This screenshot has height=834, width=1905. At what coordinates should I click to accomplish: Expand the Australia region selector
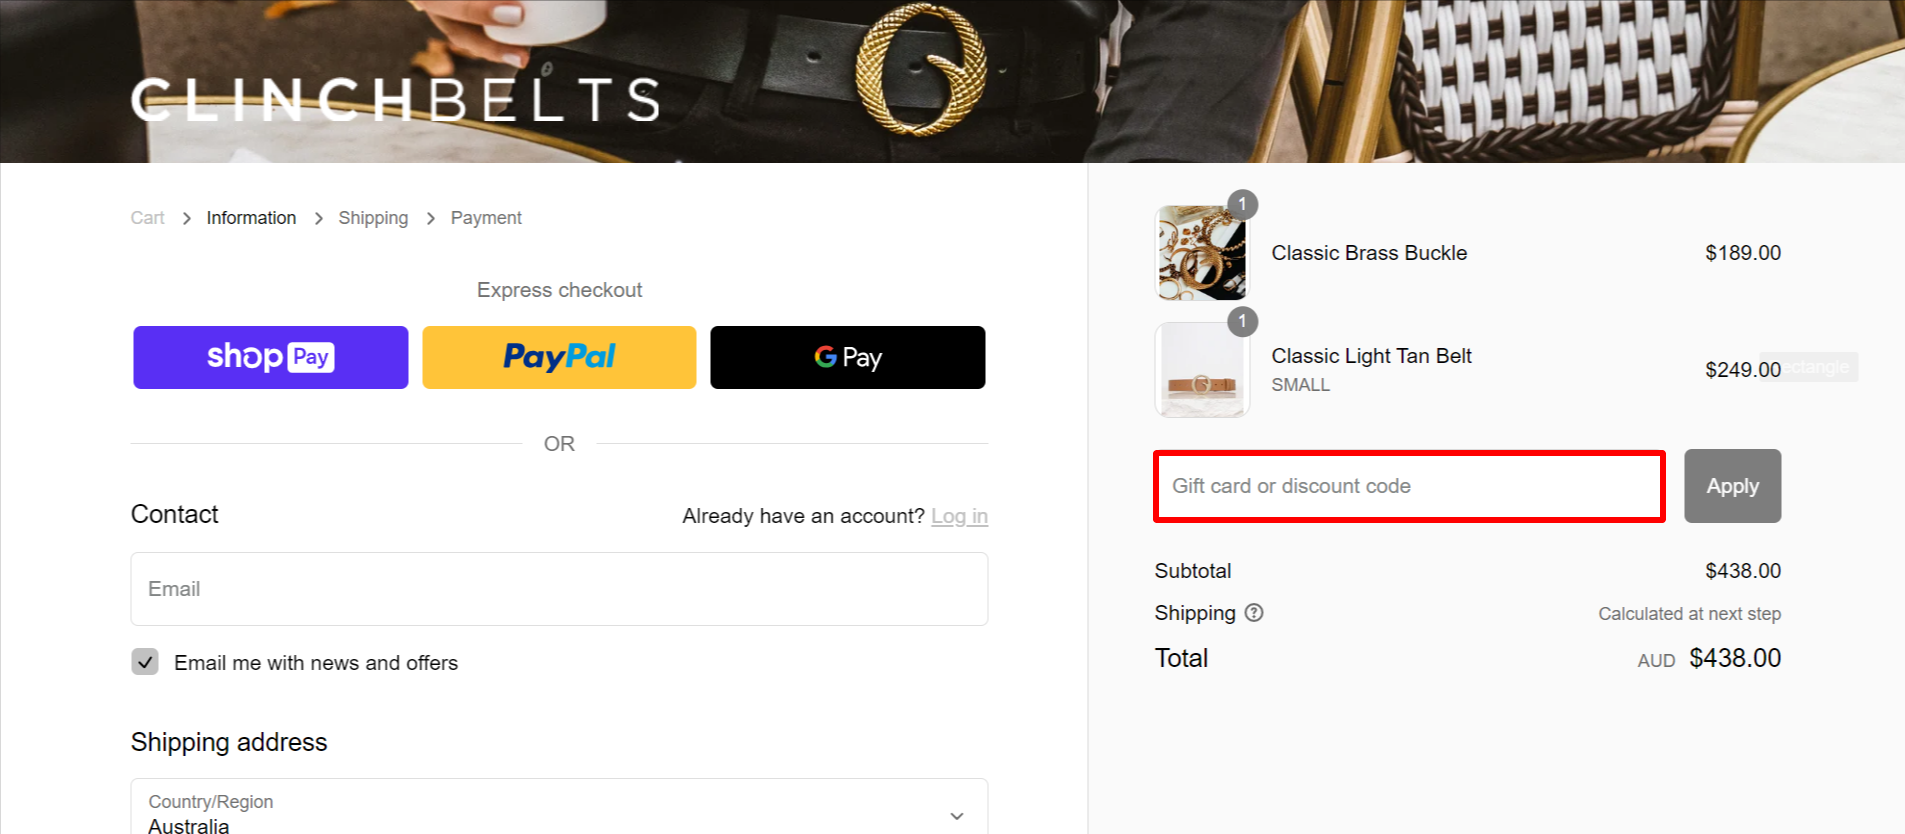tap(956, 814)
